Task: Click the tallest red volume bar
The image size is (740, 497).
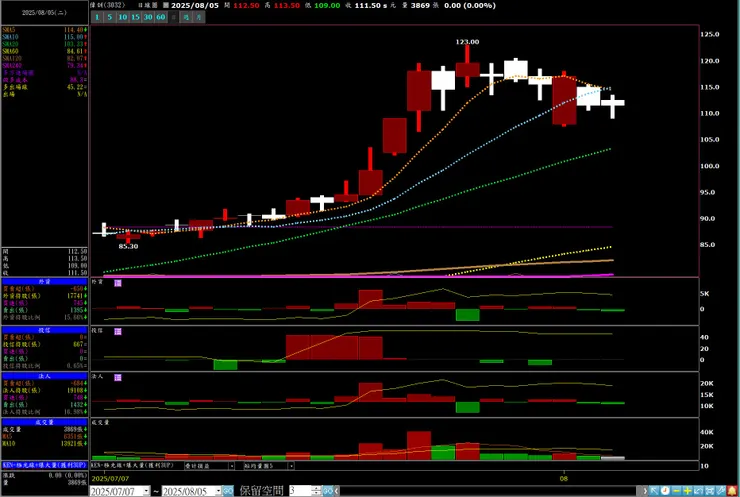Action: pos(419,446)
